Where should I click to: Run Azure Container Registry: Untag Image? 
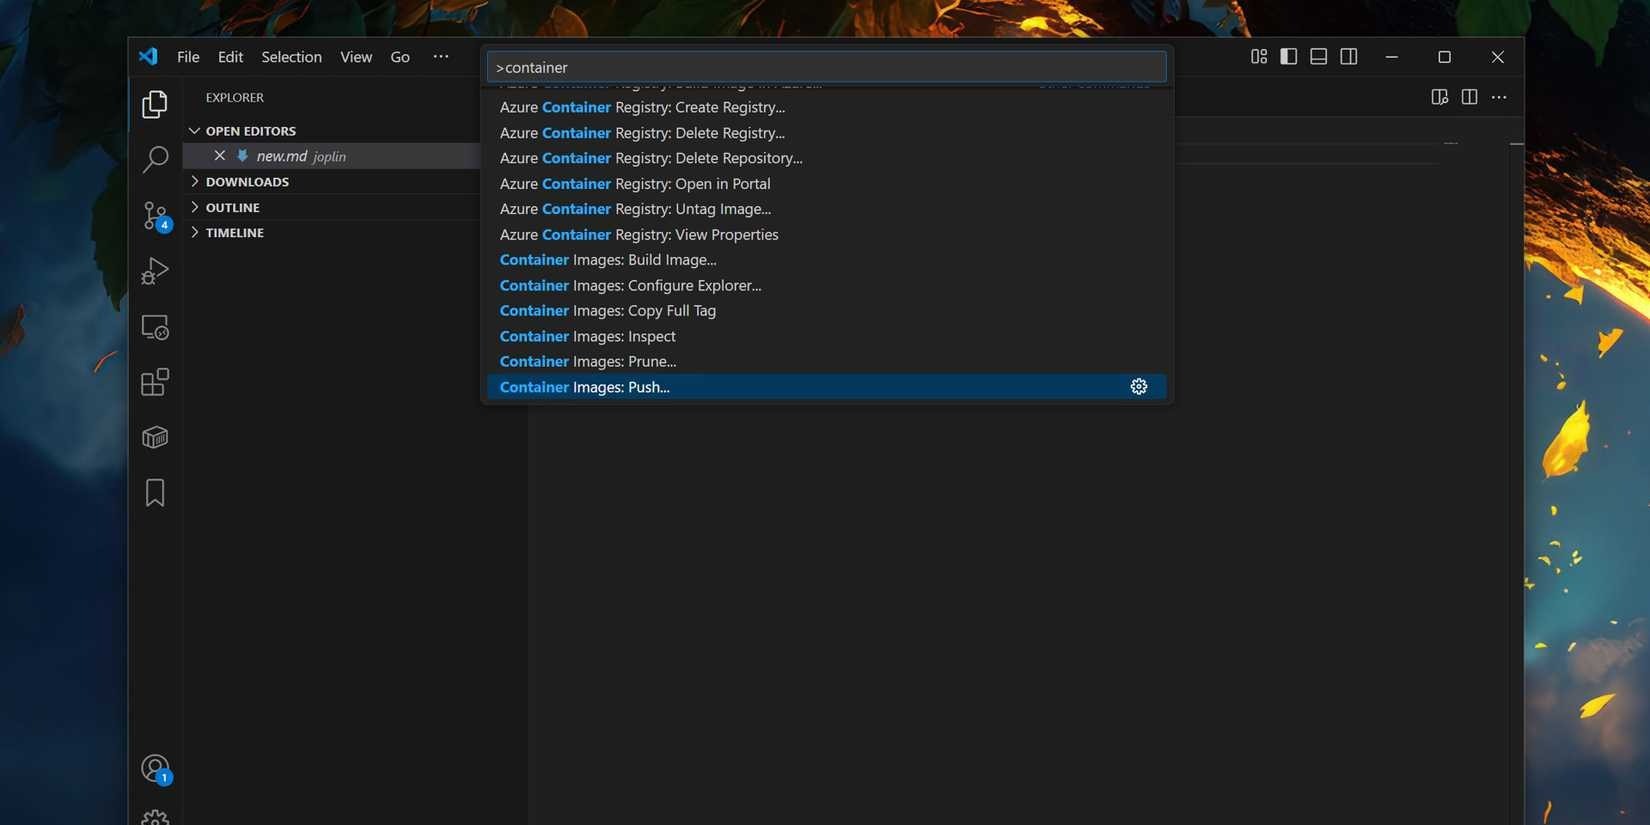click(826, 209)
